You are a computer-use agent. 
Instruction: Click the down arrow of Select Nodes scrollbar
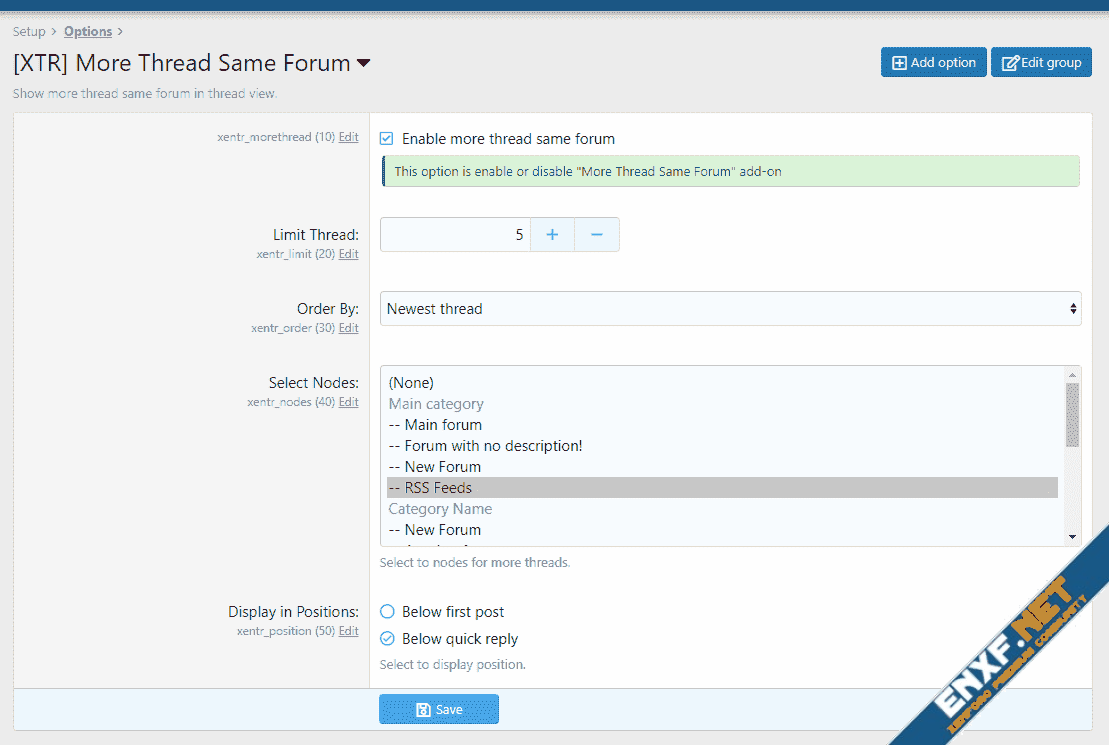pos(1072,537)
